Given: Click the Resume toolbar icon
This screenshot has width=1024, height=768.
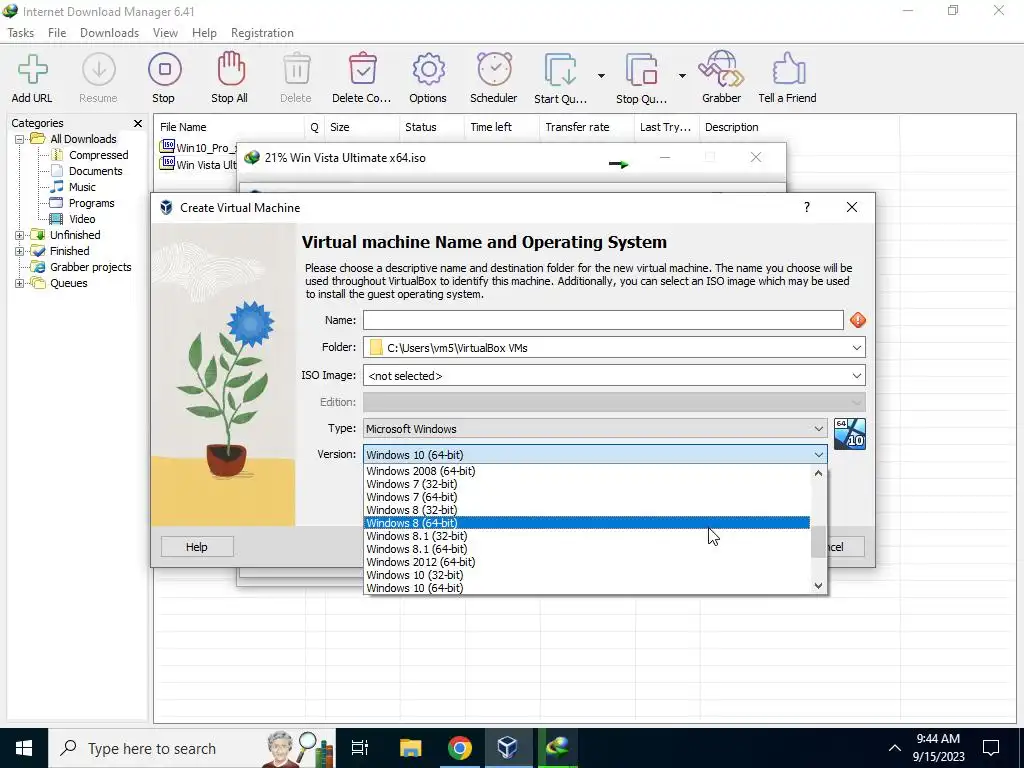Looking at the screenshot, I should [99, 69].
